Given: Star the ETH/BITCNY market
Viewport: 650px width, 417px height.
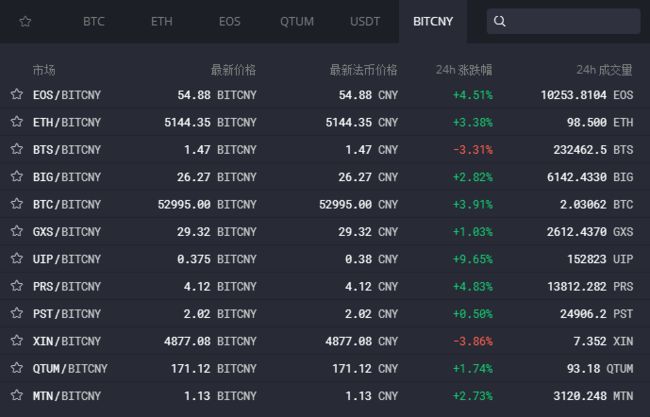Looking at the screenshot, I should point(17,121).
